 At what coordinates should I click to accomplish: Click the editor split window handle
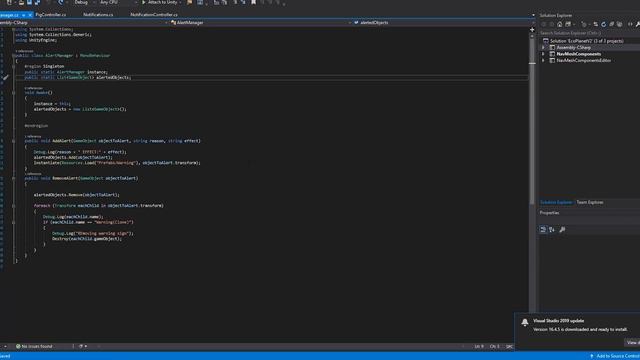(x=532, y=29)
